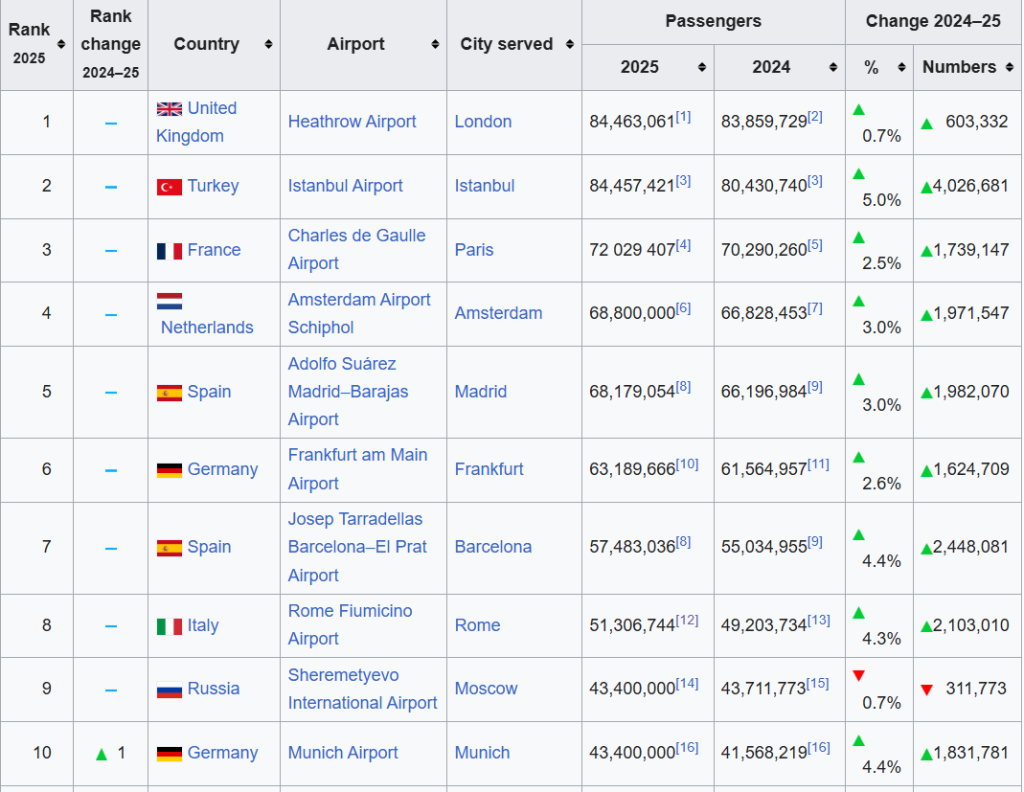
Task: Open citation 14 beside Sheremetyevo 2025 passengers
Action: point(687,684)
